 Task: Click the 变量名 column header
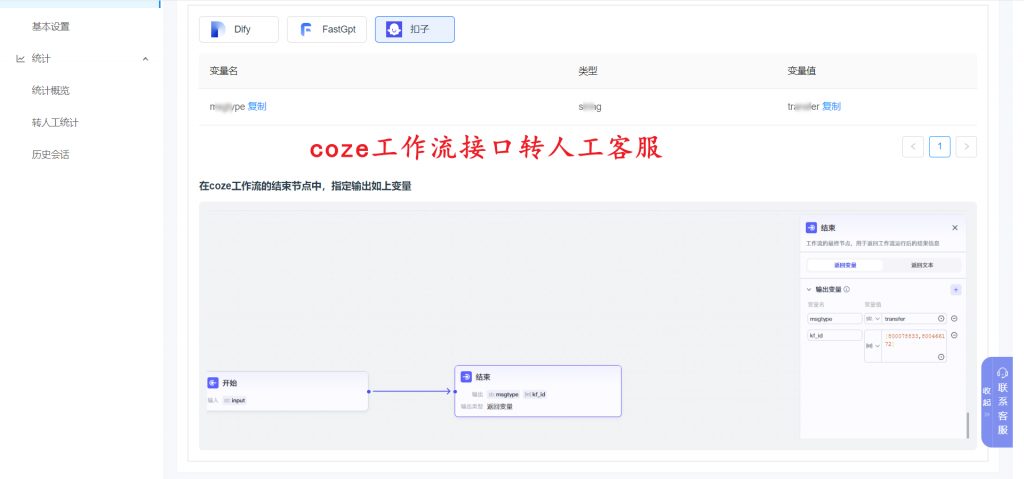coord(223,71)
